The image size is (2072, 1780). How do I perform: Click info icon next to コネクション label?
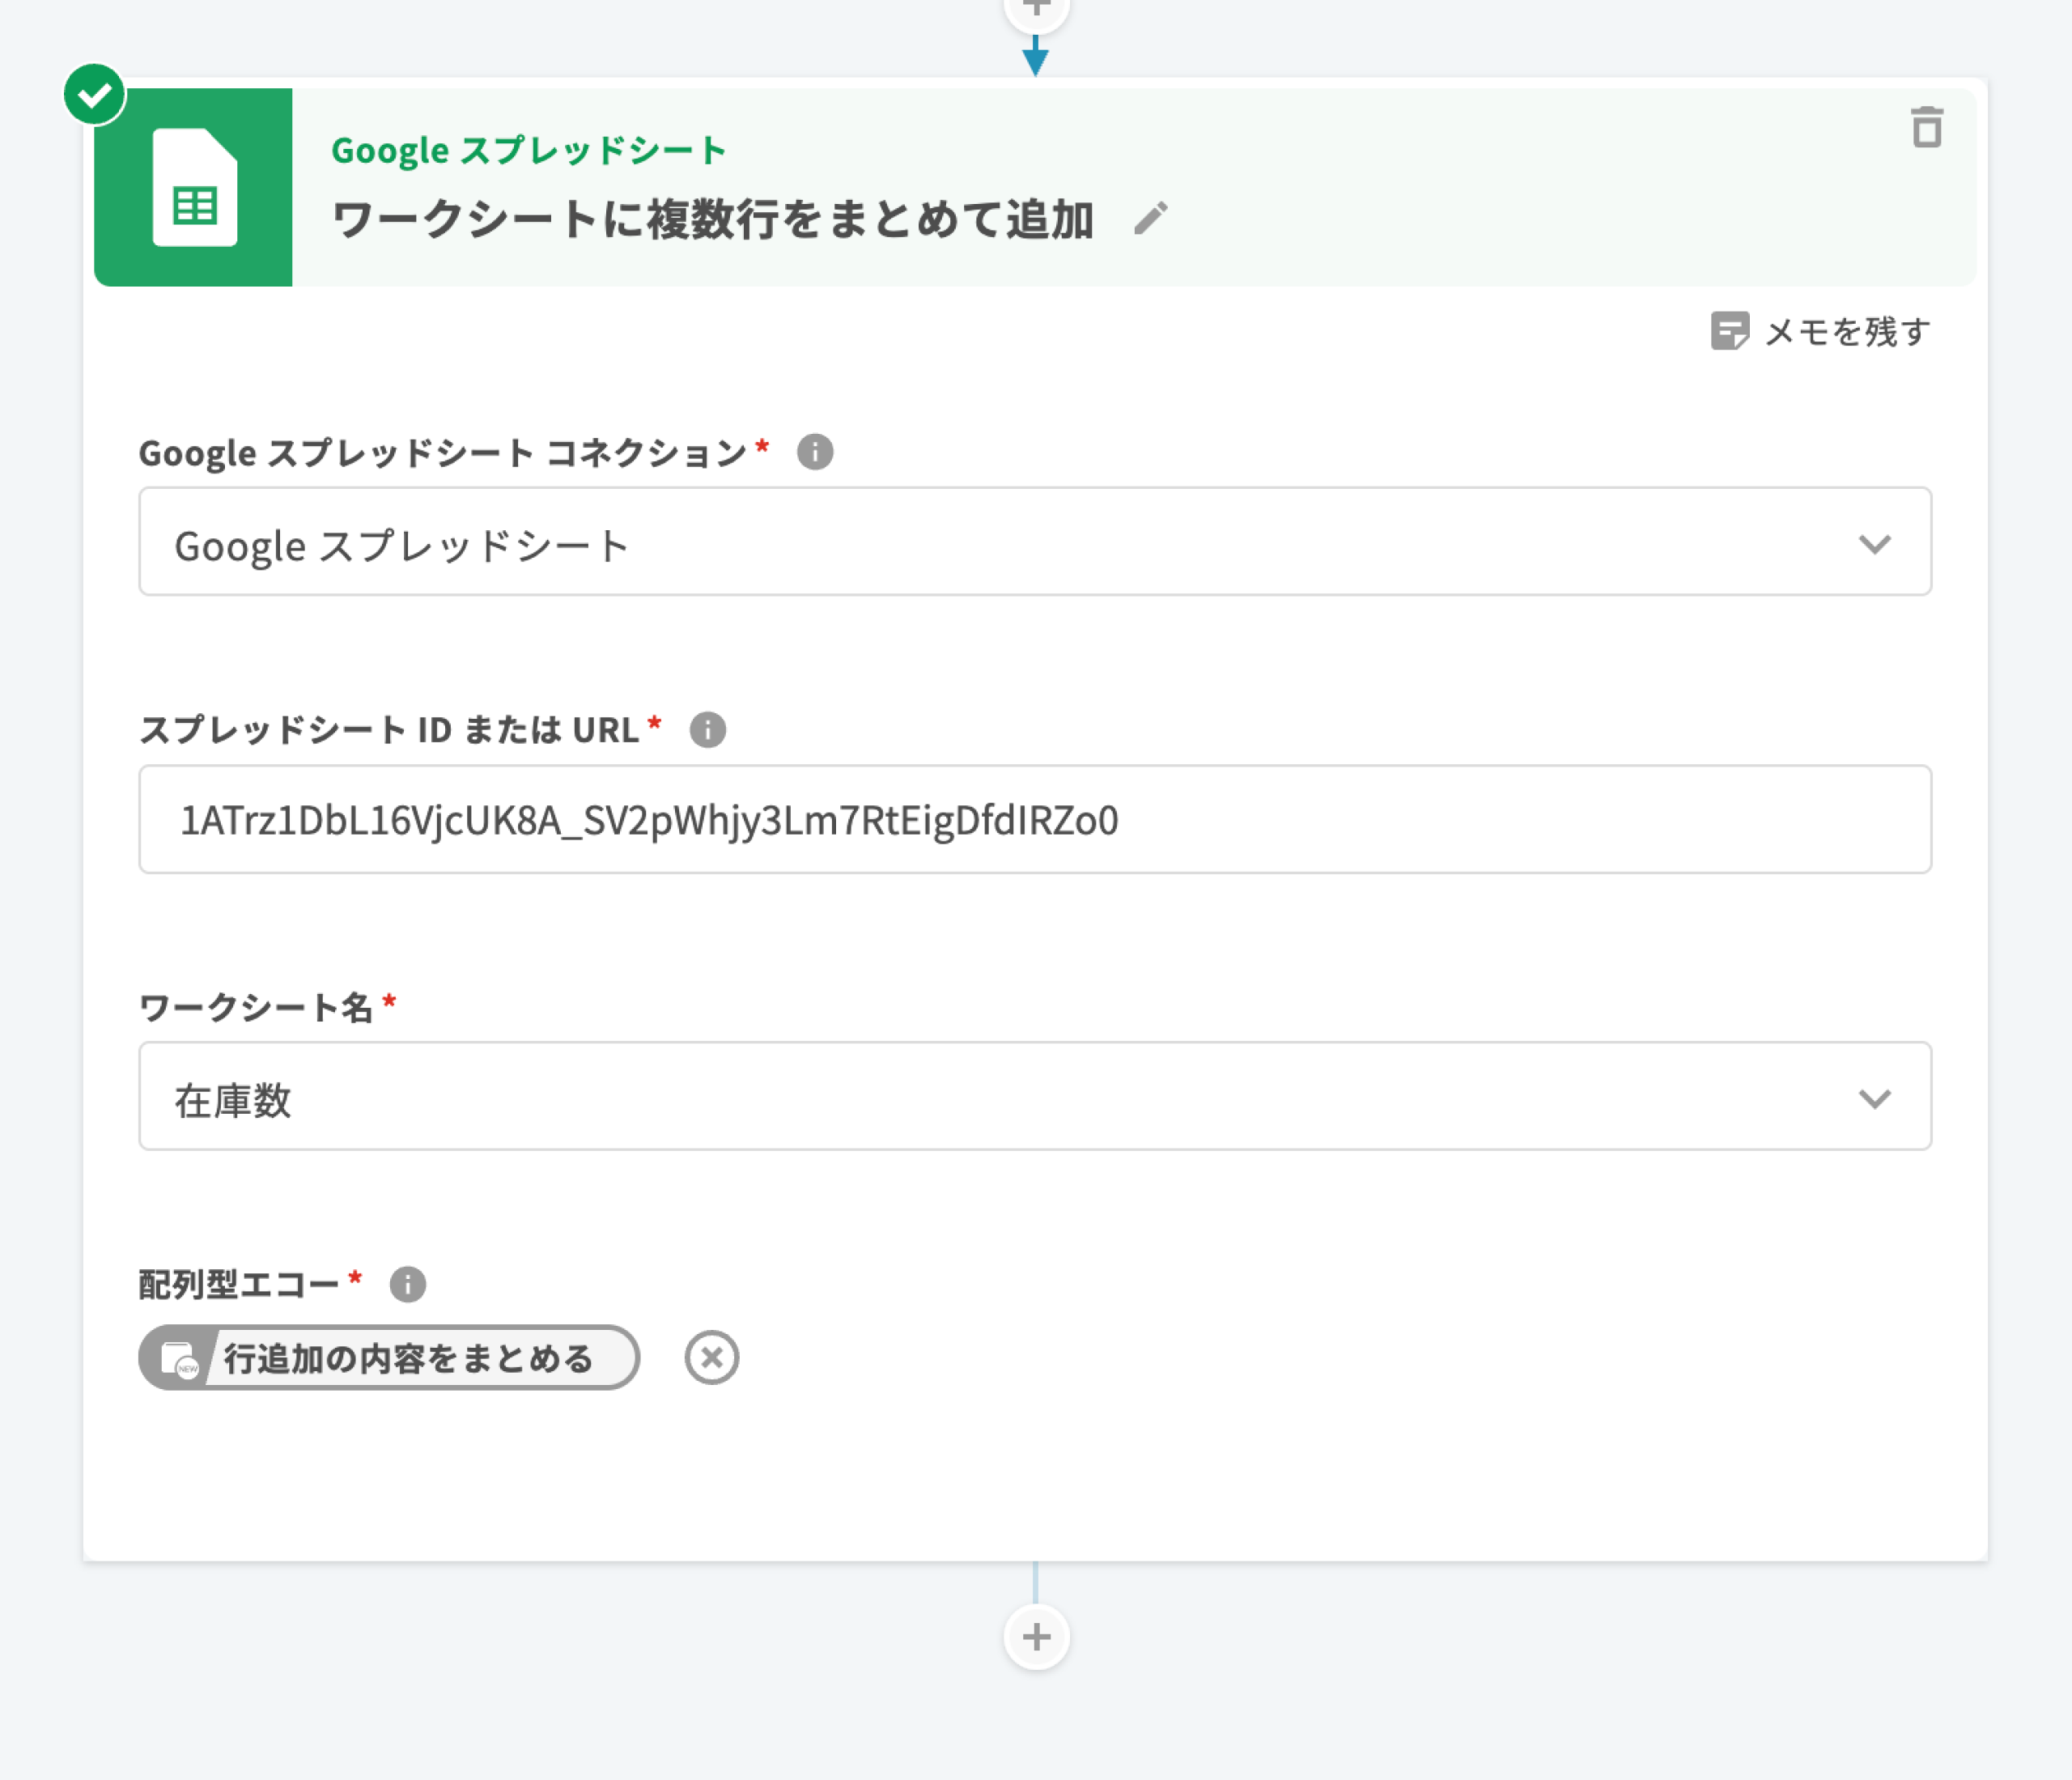814,452
